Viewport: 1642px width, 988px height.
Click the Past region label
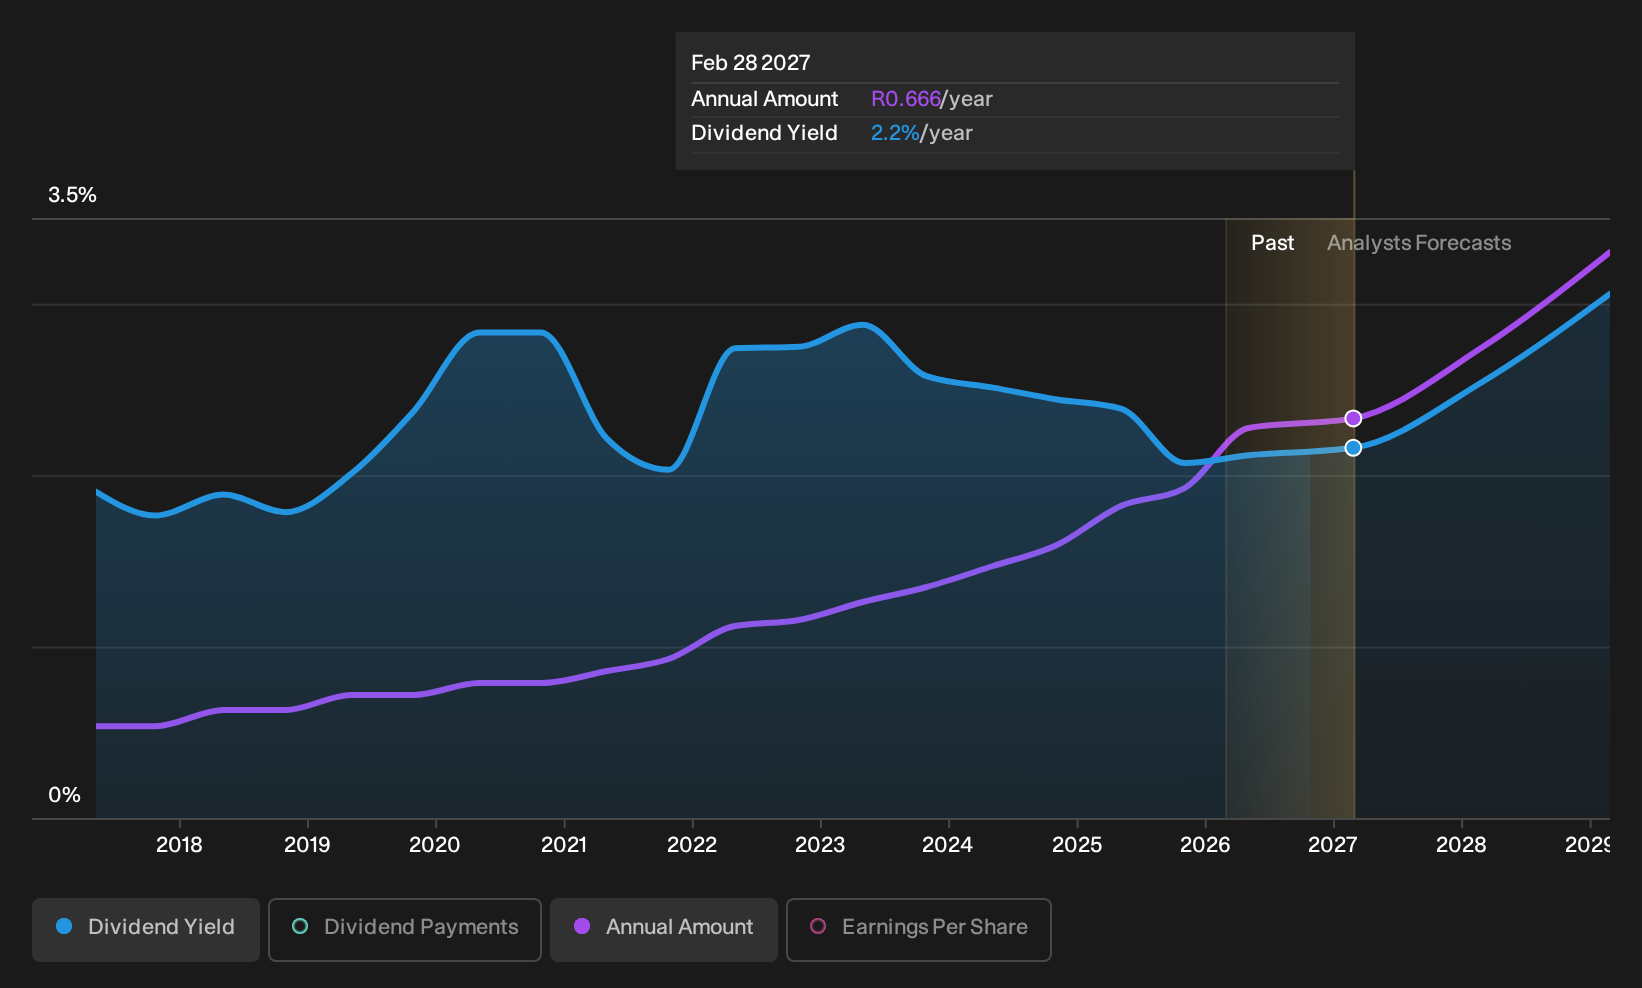(1272, 243)
